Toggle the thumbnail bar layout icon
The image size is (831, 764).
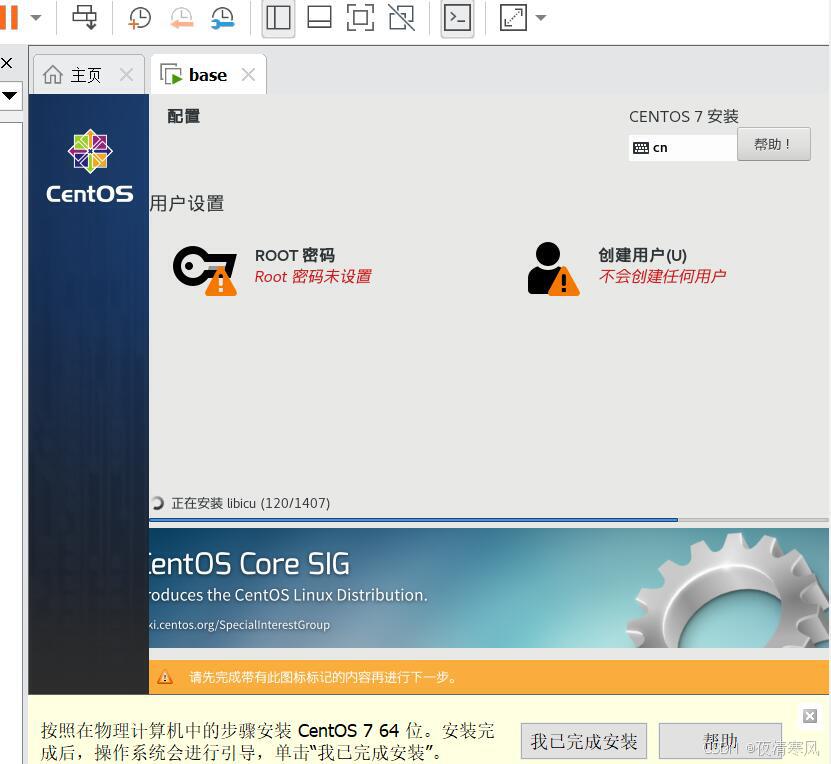click(320, 17)
